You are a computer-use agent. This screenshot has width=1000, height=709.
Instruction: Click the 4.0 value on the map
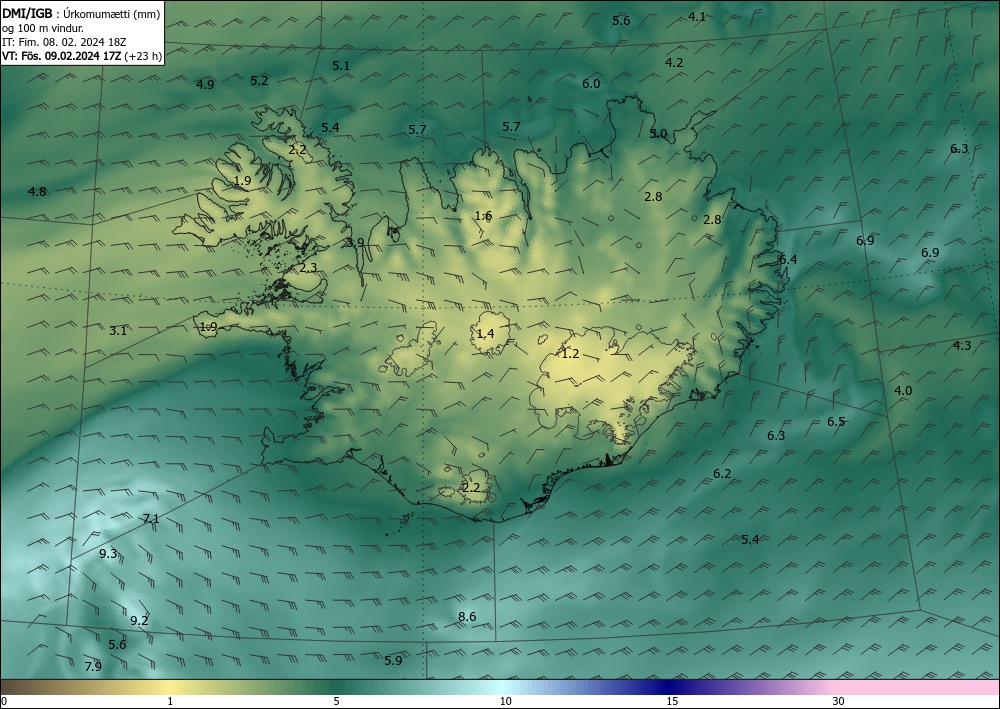[903, 391]
